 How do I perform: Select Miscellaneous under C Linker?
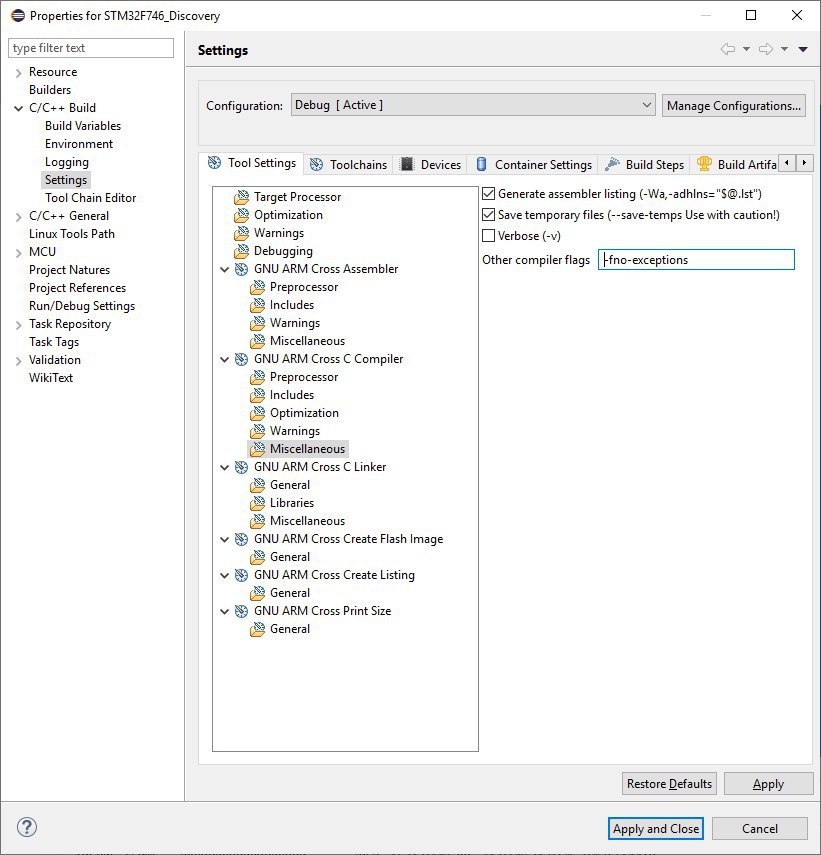click(307, 521)
